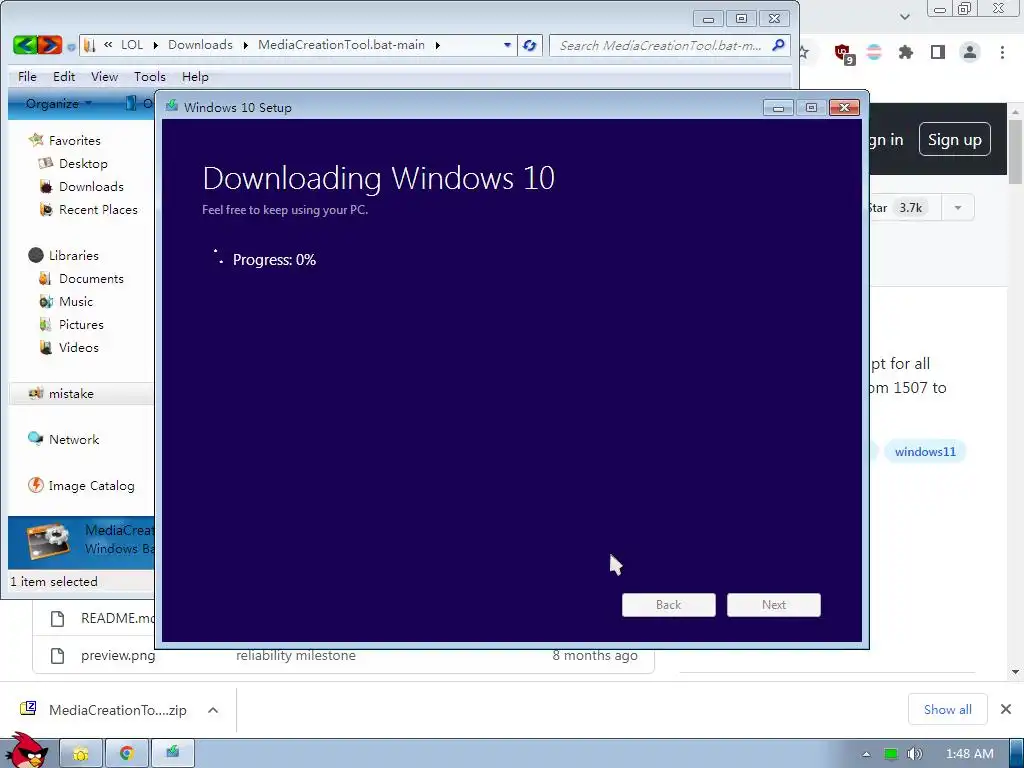The height and width of the screenshot is (768, 1024).
Task: Open the Organize dropdown in Explorer
Action: (58, 104)
